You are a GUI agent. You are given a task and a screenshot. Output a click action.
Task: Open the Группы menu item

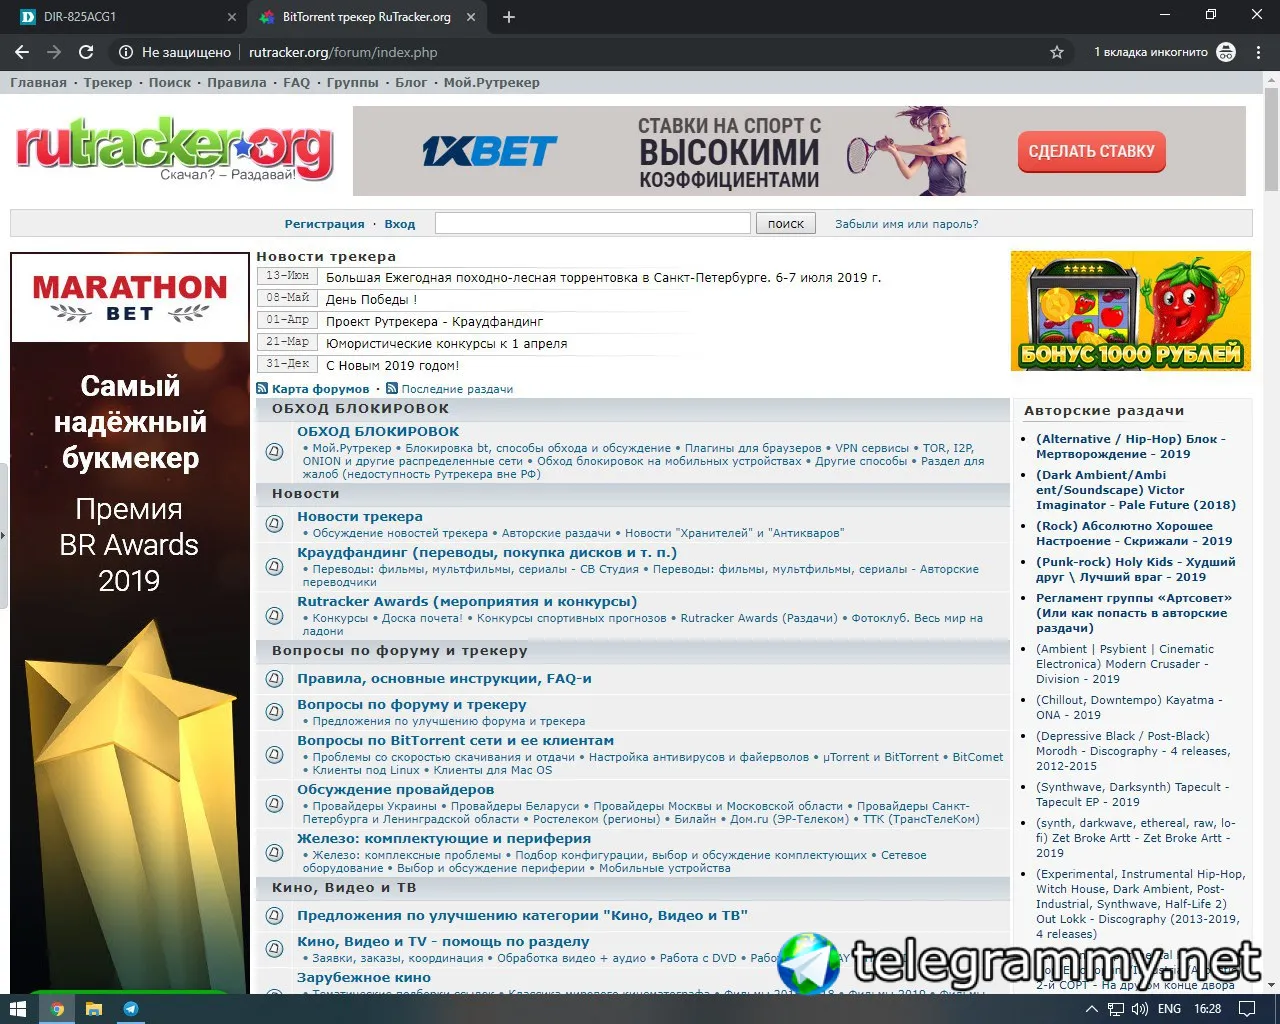click(x=353, y=82)
